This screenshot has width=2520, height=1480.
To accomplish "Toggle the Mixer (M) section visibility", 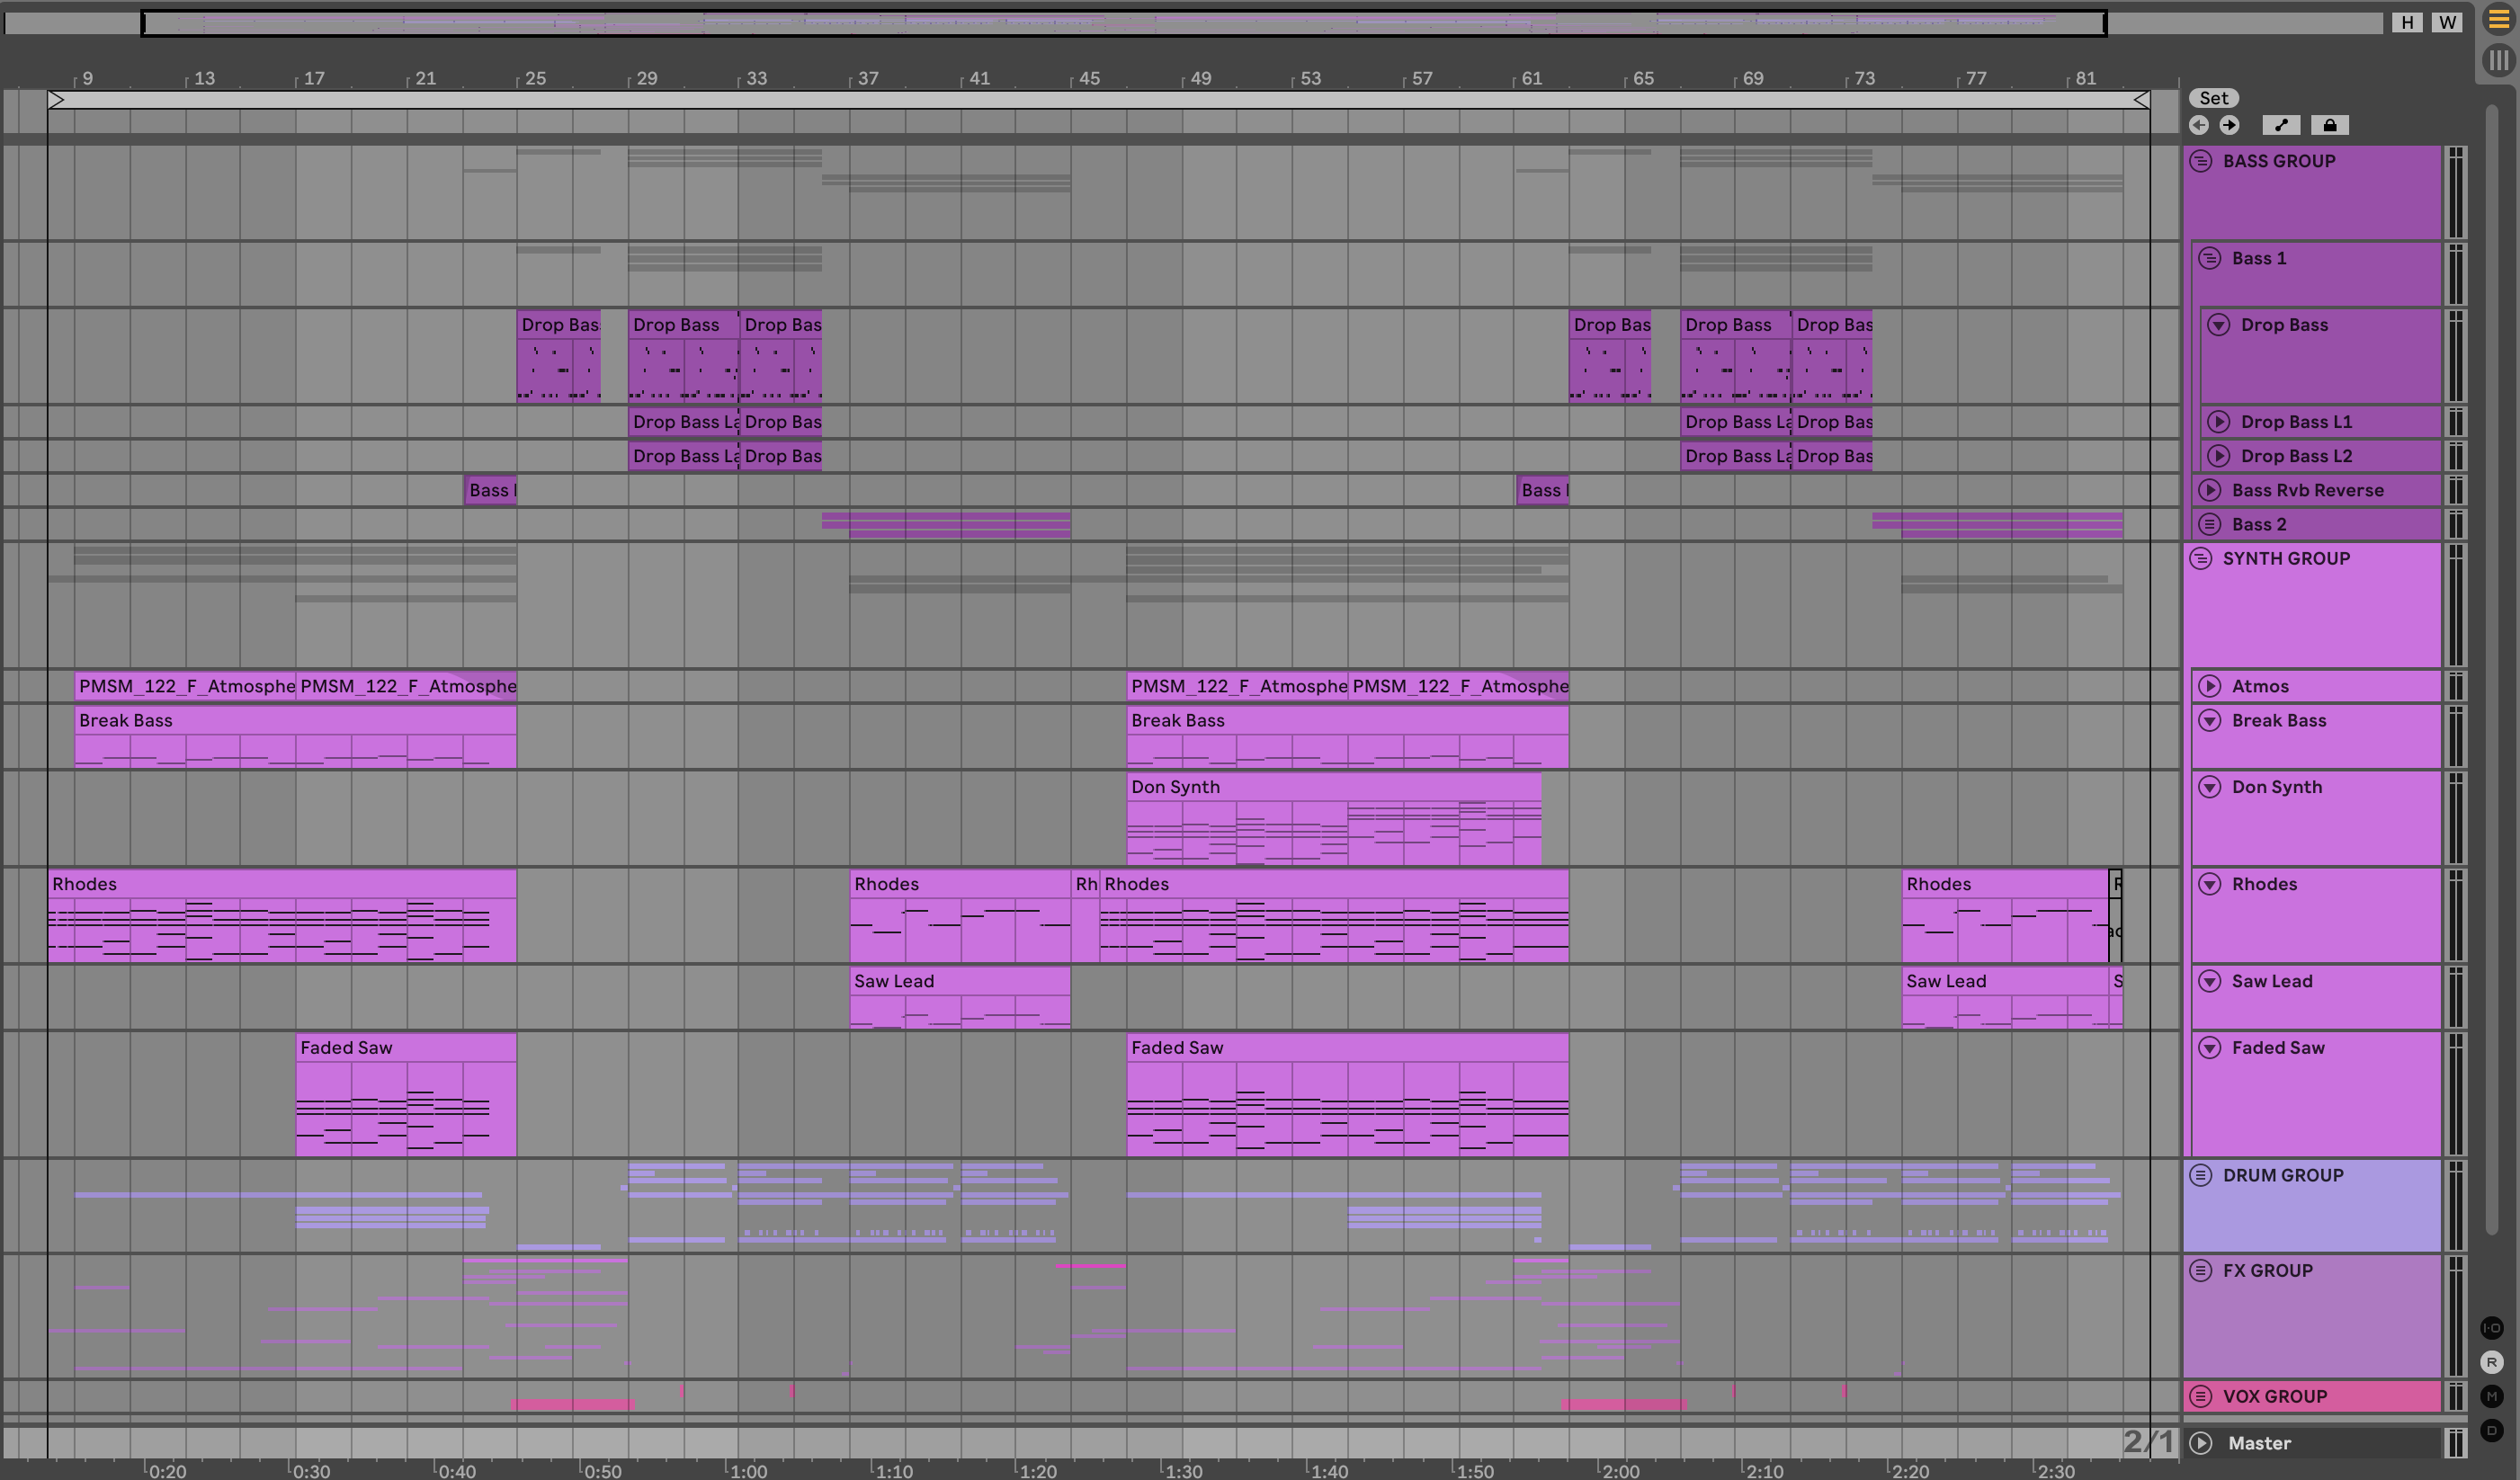I will 2491,1396.
